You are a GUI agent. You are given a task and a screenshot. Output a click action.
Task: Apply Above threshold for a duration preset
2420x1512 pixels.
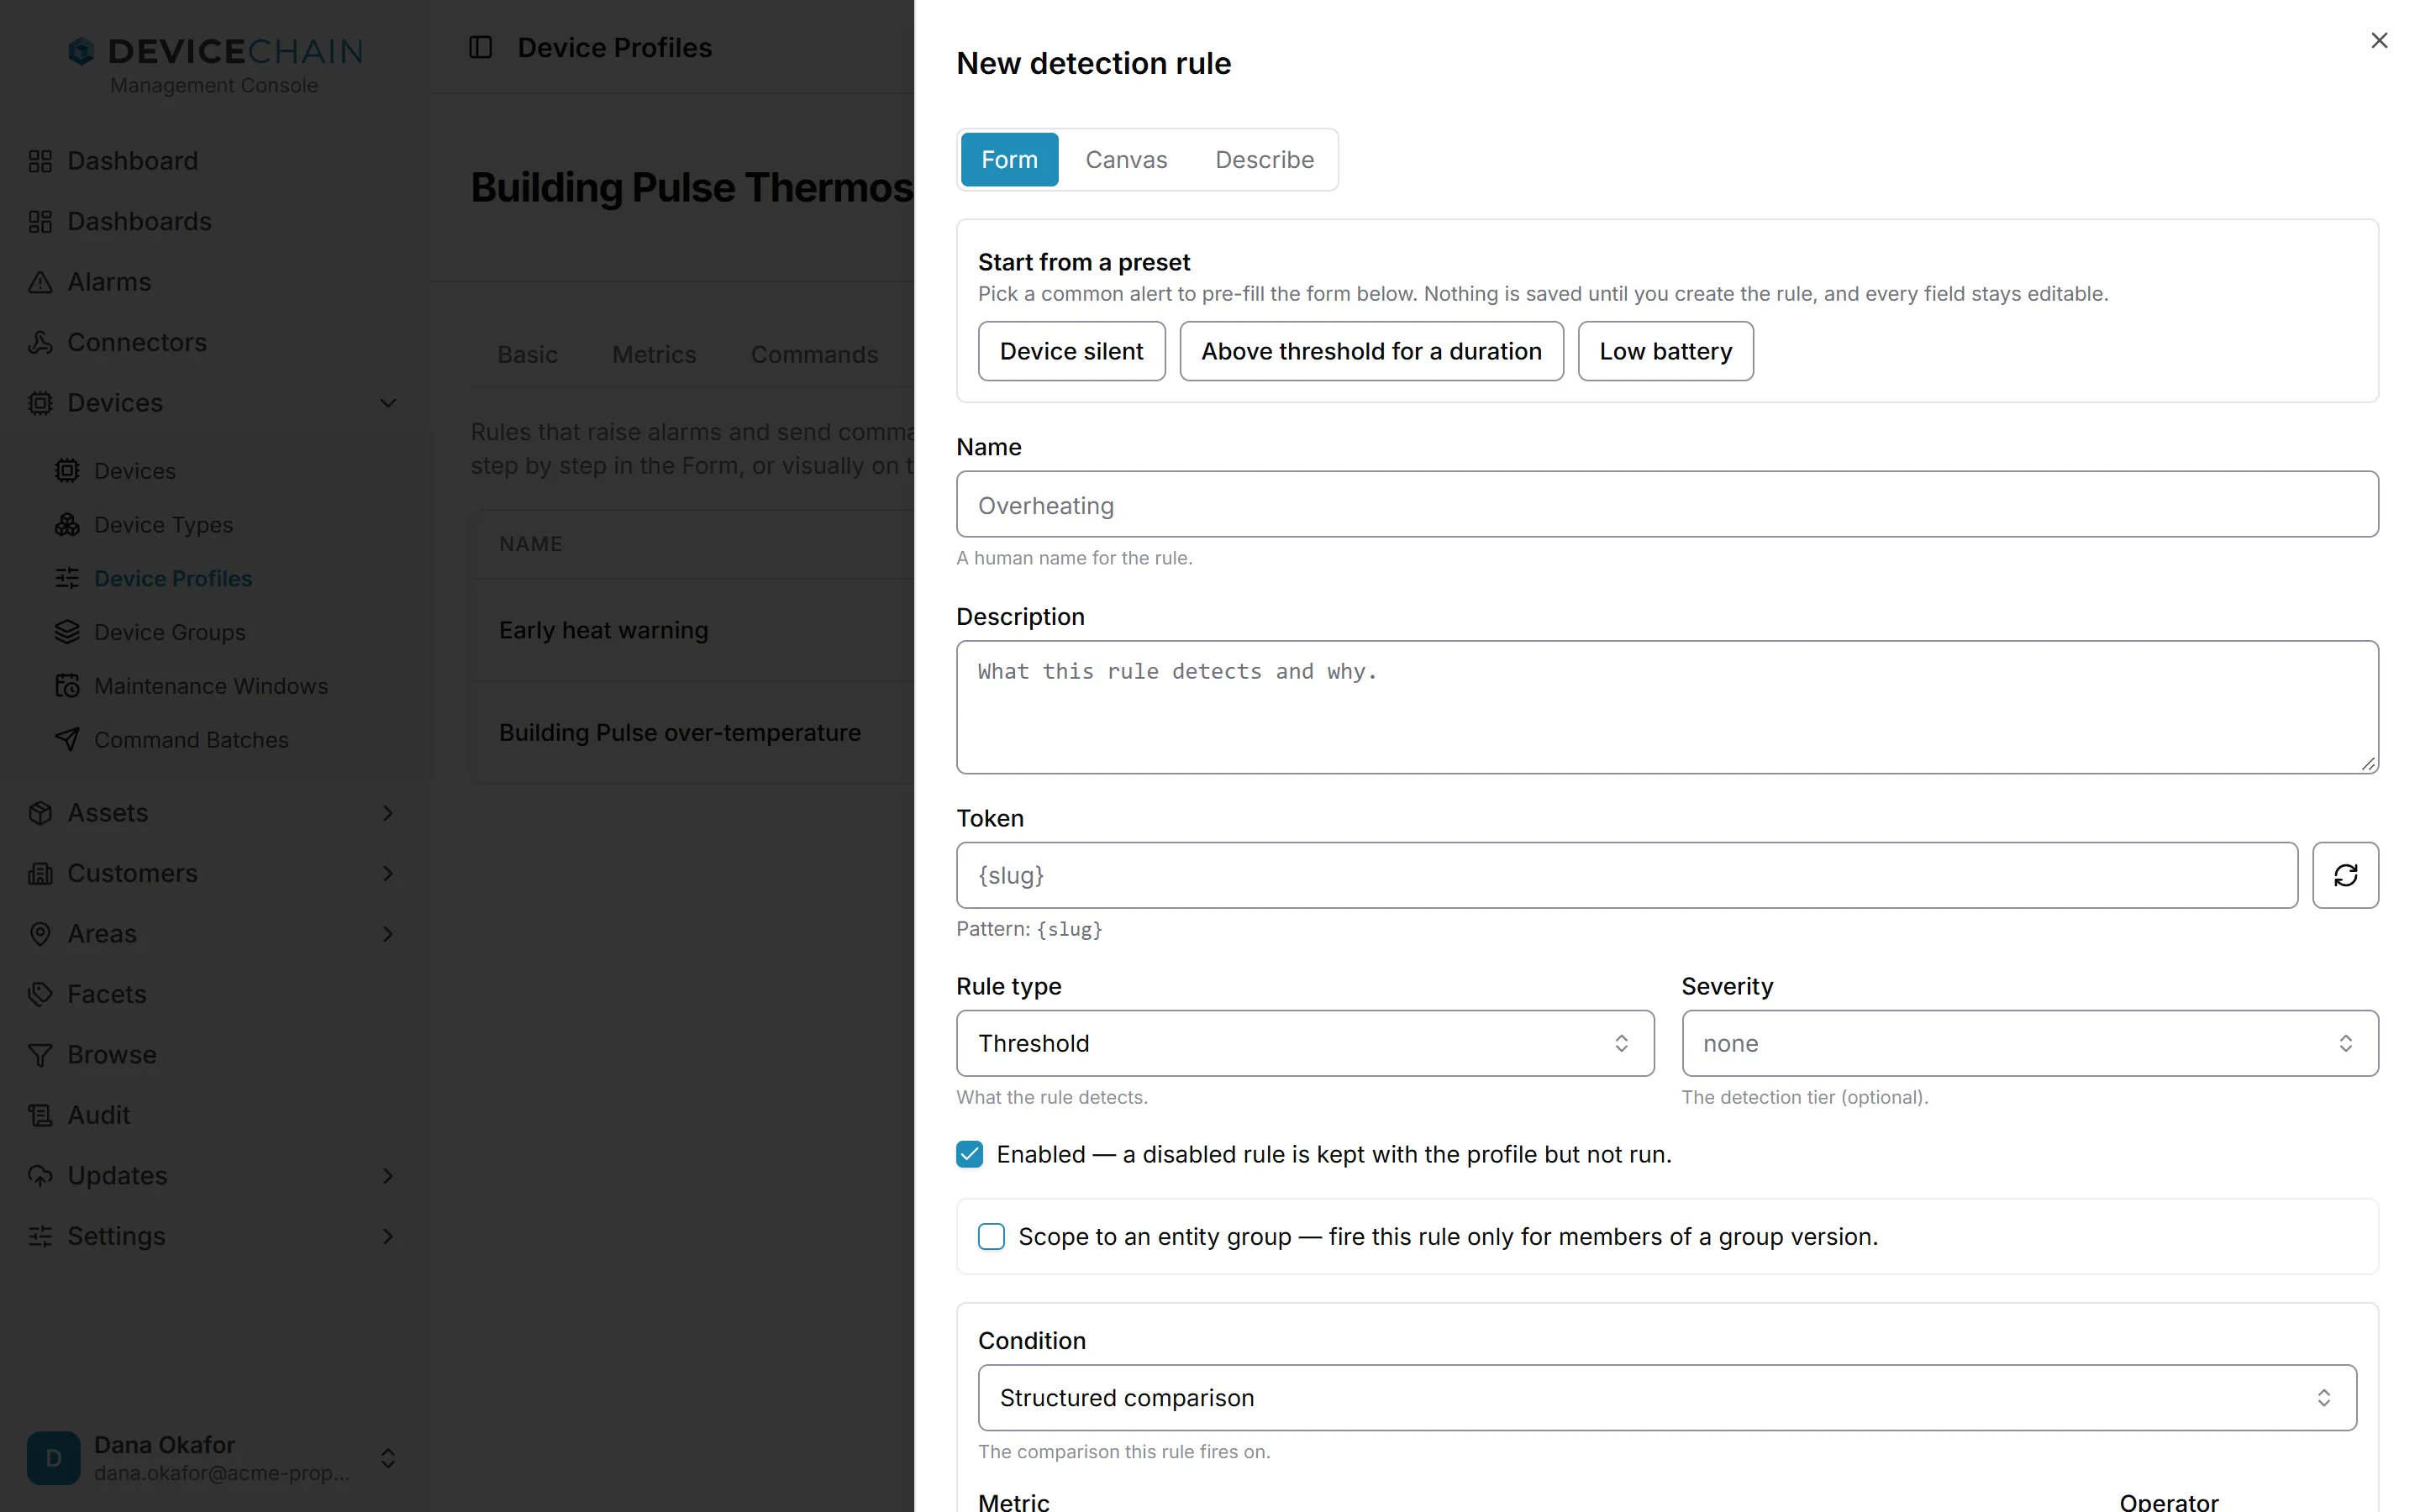click(1371, 351)
